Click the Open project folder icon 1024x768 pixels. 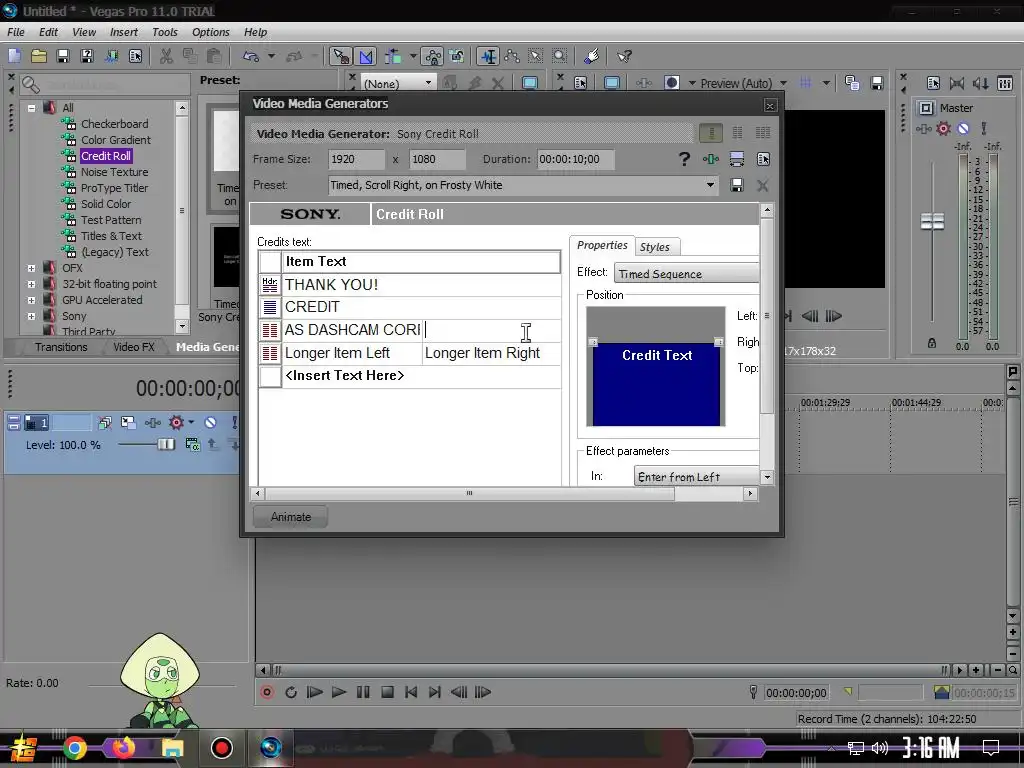[x=39, y=57]
